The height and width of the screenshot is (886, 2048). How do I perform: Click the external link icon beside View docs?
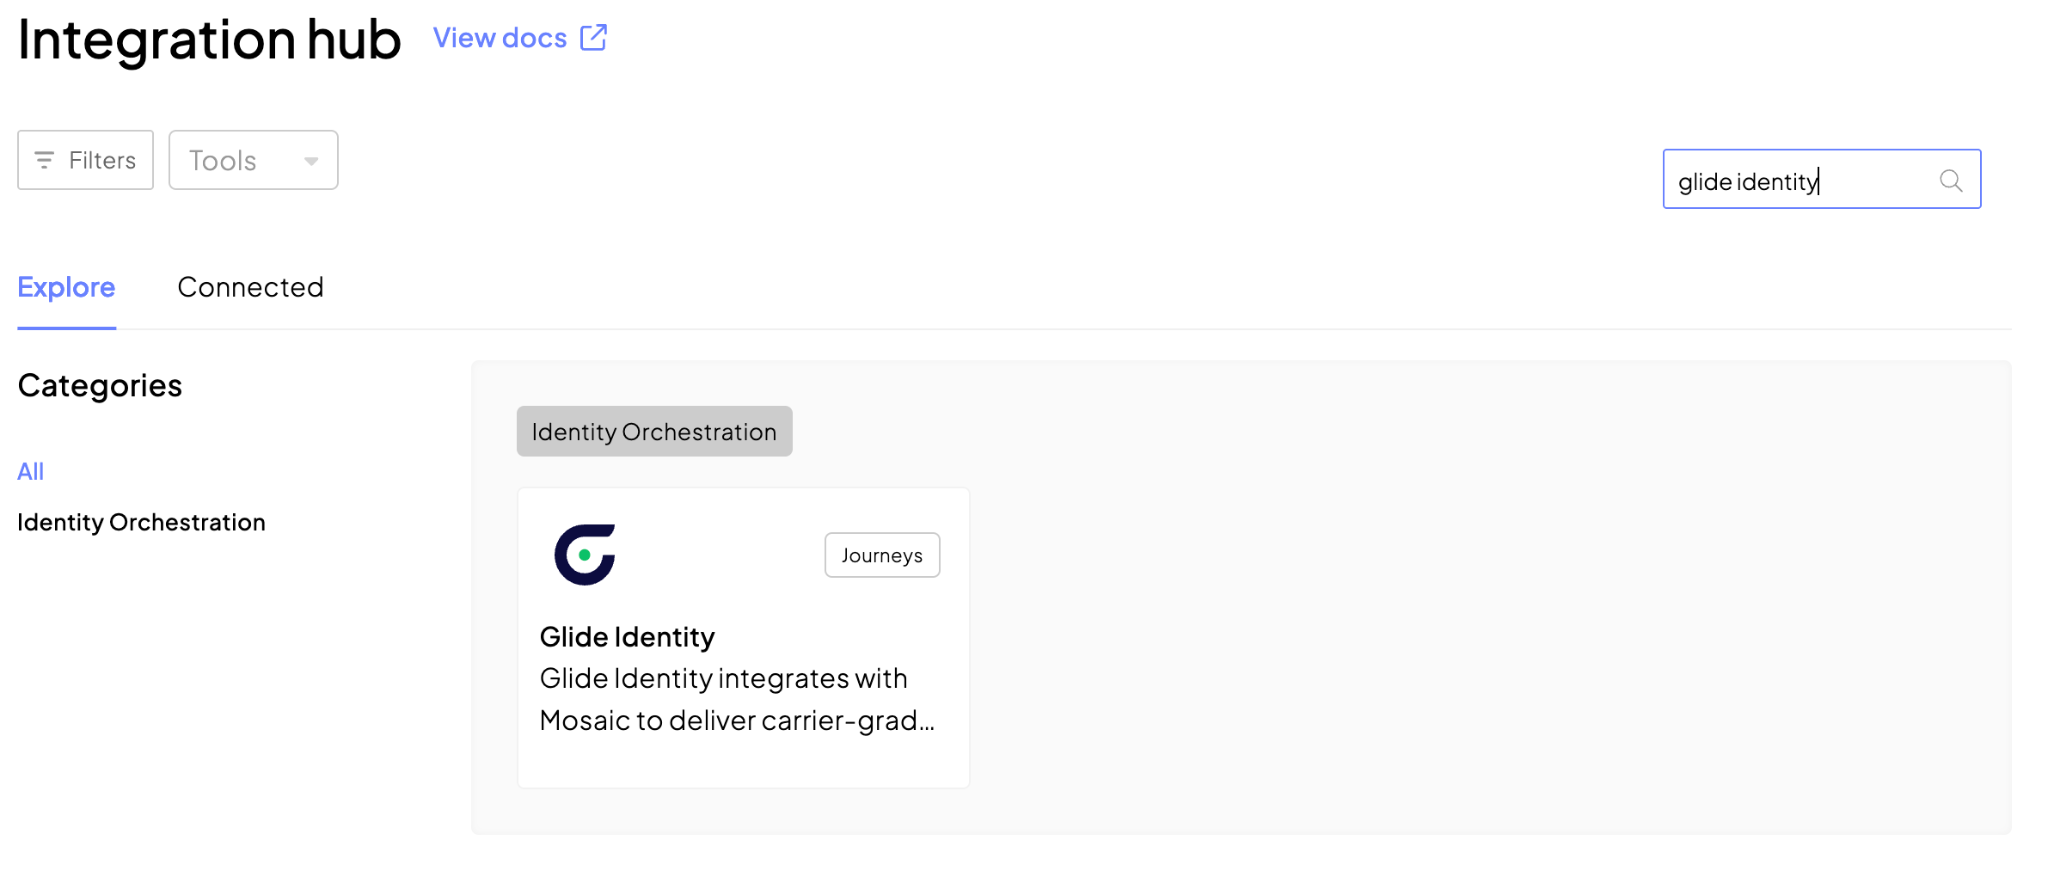pos(594,38)
